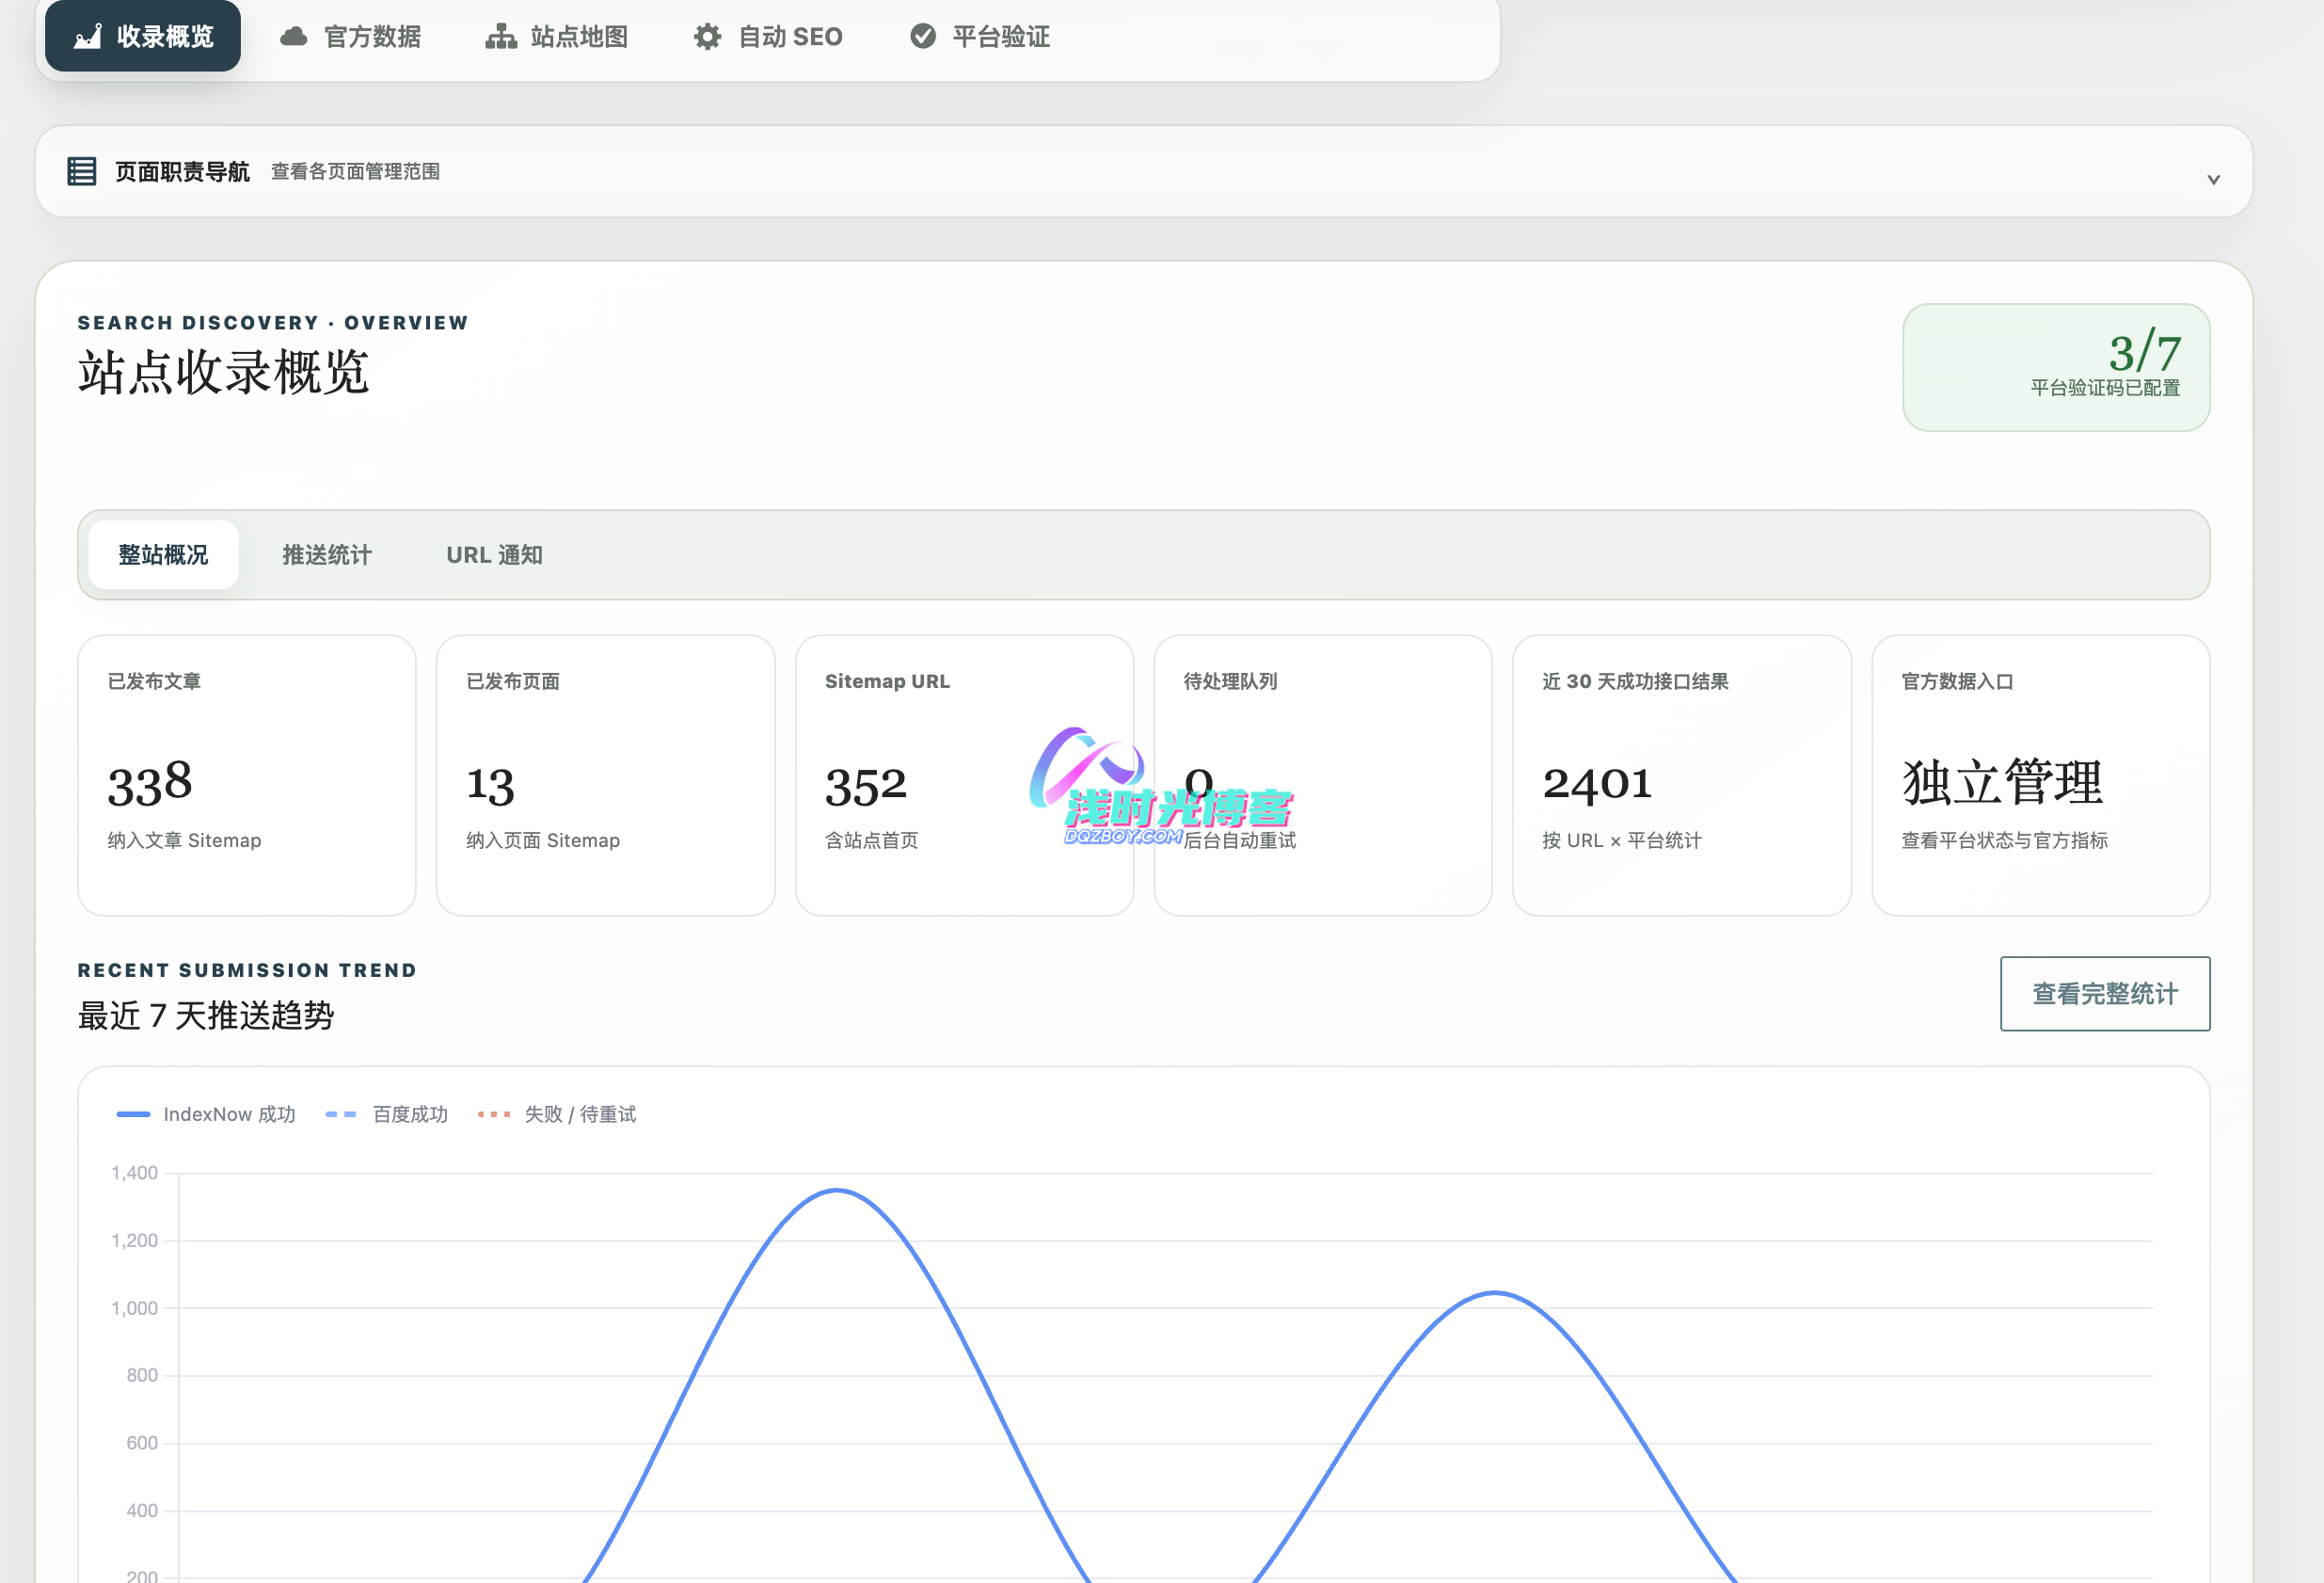Screen dimensions: 2324x1583
Task: Click the 查看完整统计 button
Action: (2105, 993)
